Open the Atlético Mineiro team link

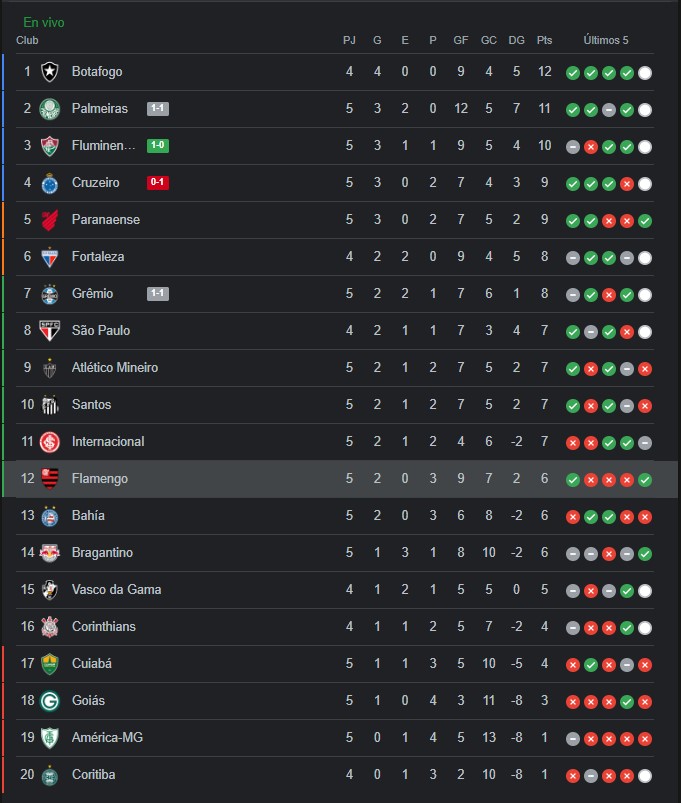click(x=115, y=368)
